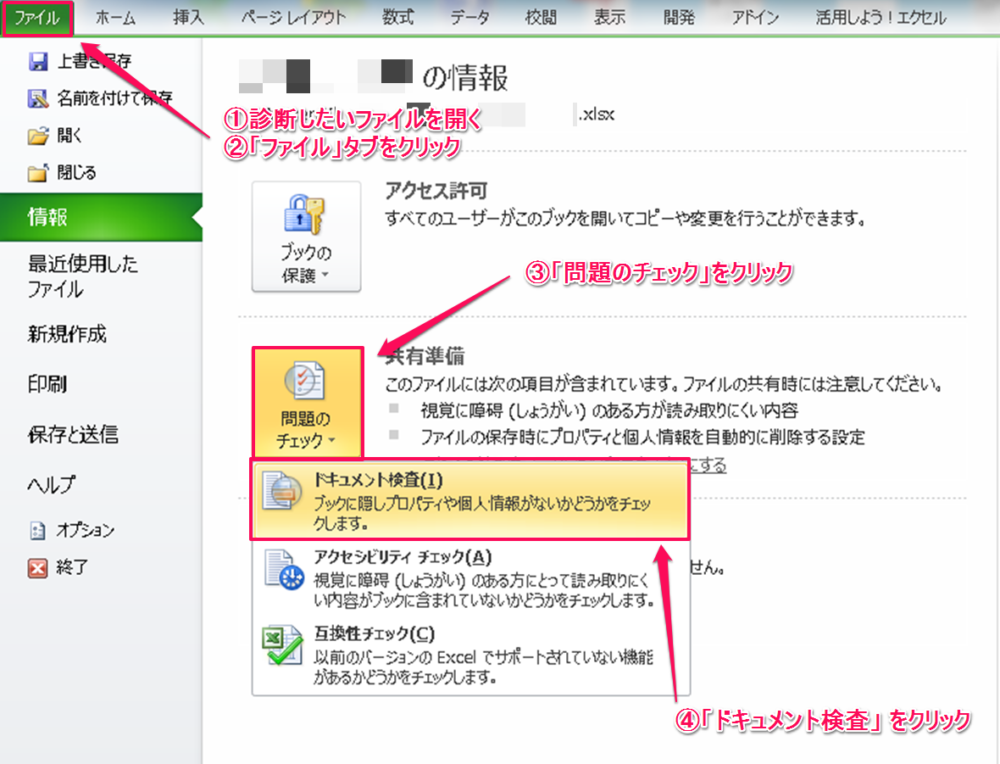Screen dimensions: 1000x764
Task: Switch to the Formulas (数式) ribbon tab
Action: (x=400, y=17)
